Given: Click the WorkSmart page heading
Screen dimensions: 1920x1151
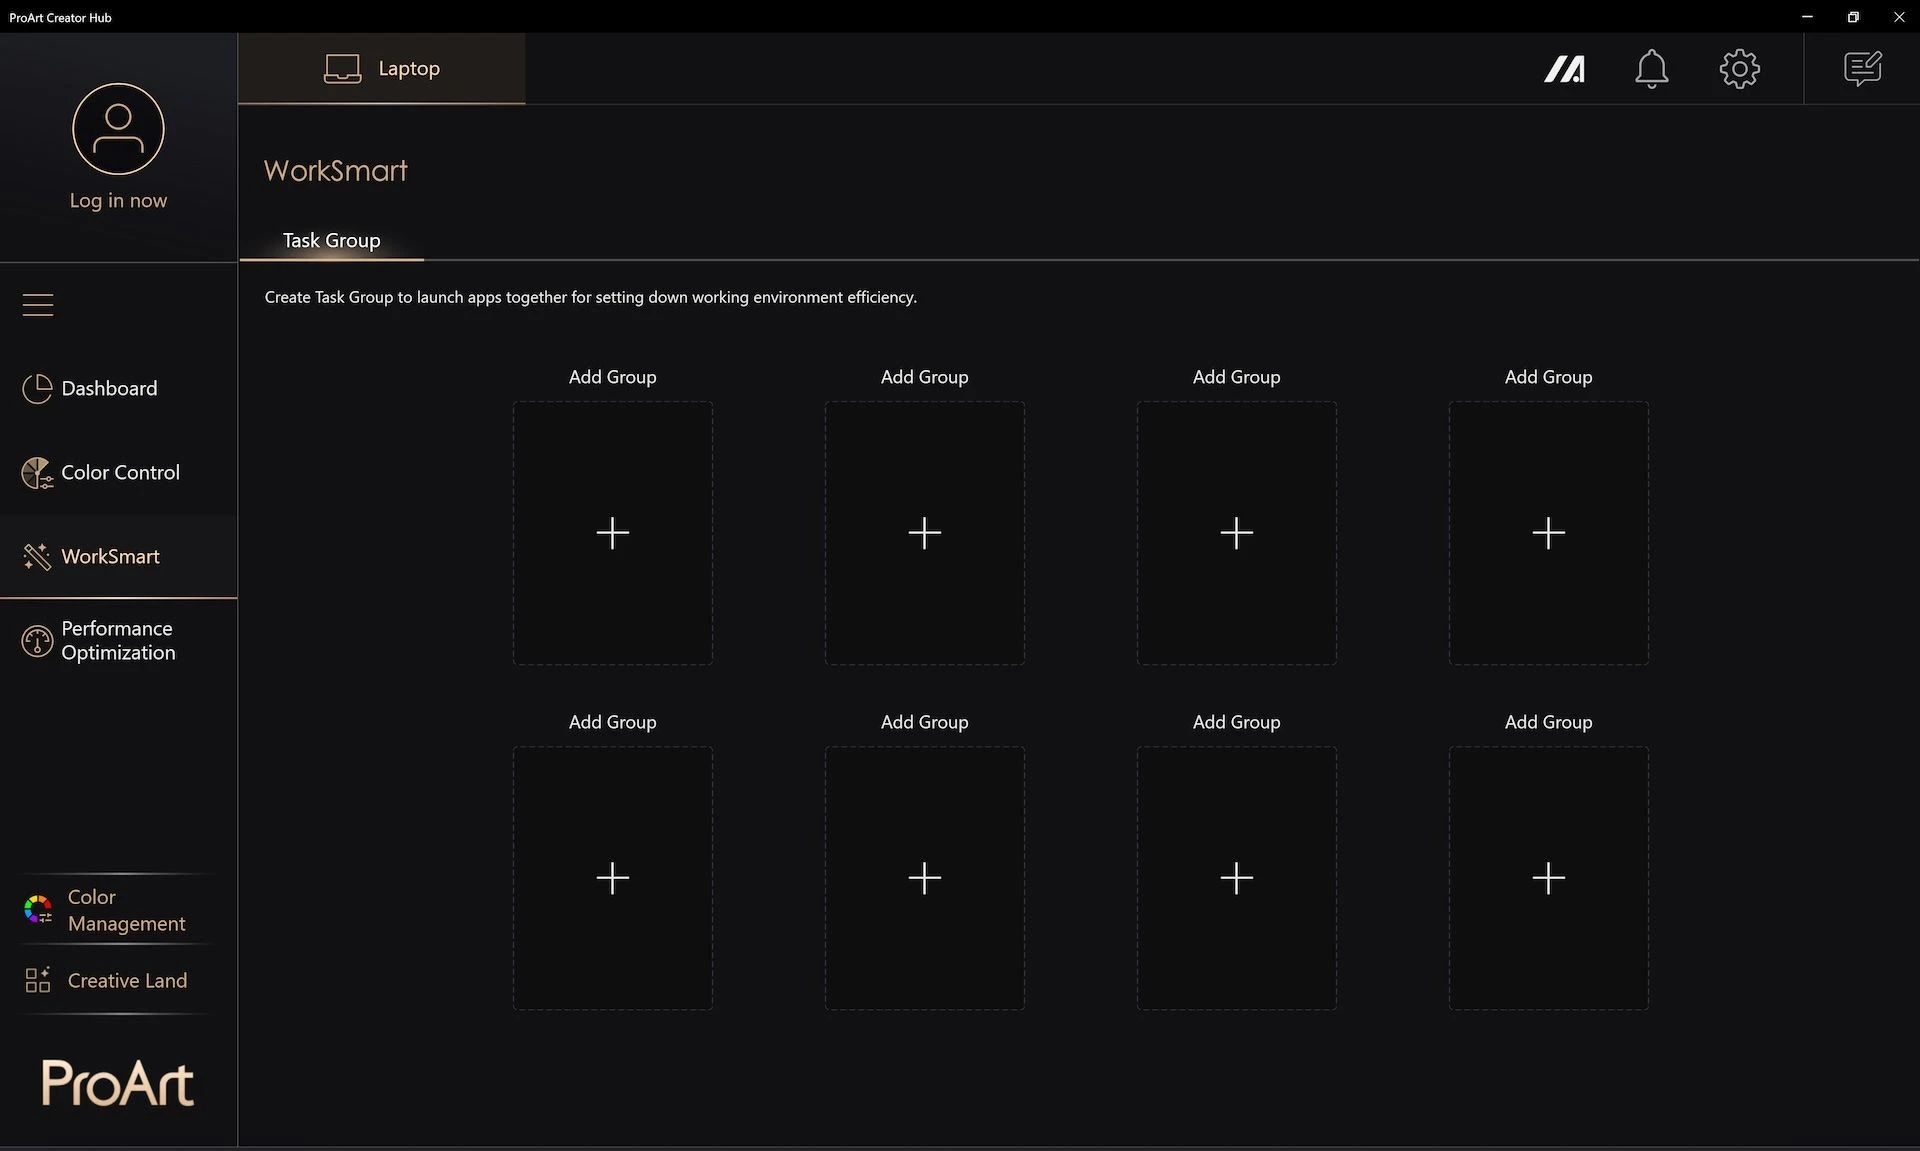Looking at the screenshot, I should click(336, 171).
